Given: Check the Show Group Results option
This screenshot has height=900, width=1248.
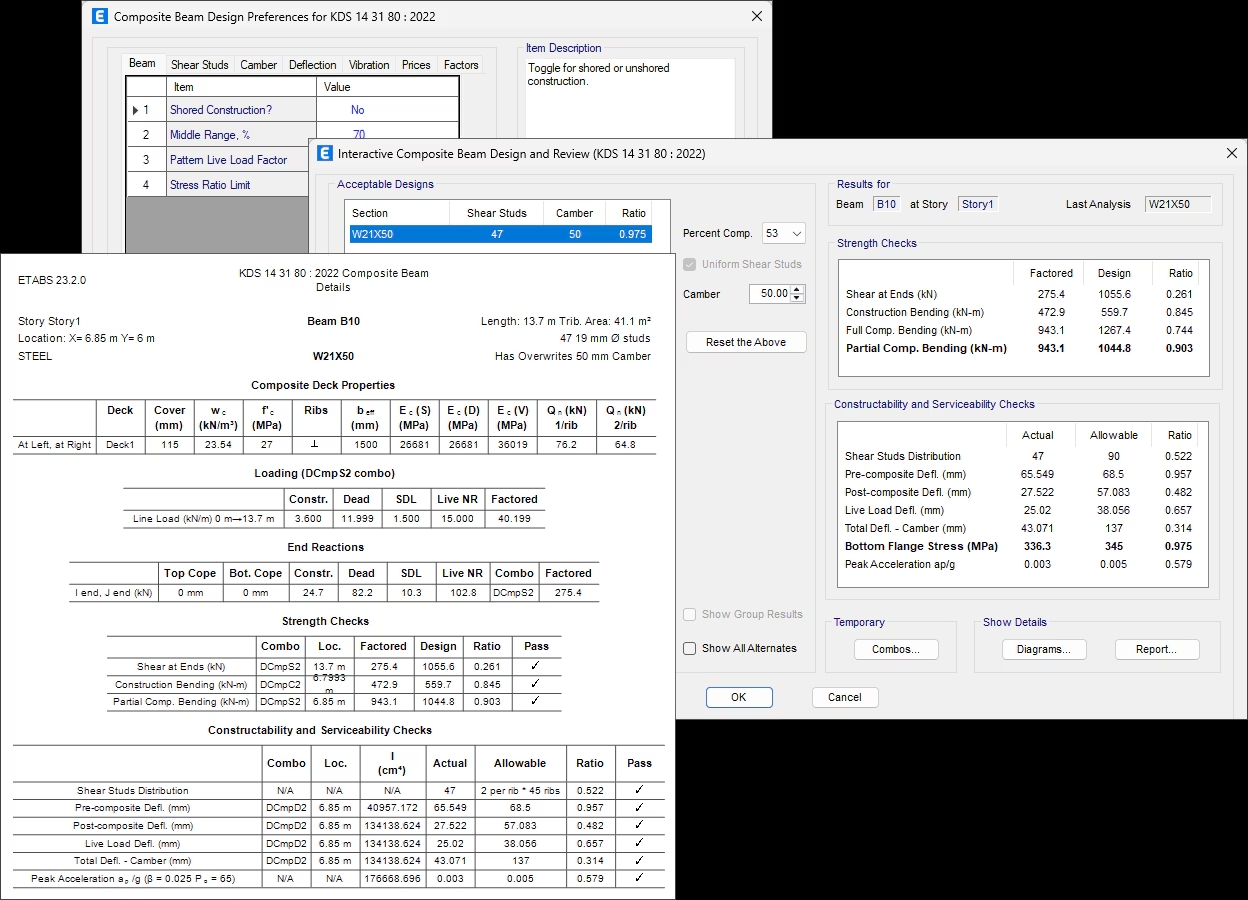Looking at the screenshot, I should (x=690, y=614).
